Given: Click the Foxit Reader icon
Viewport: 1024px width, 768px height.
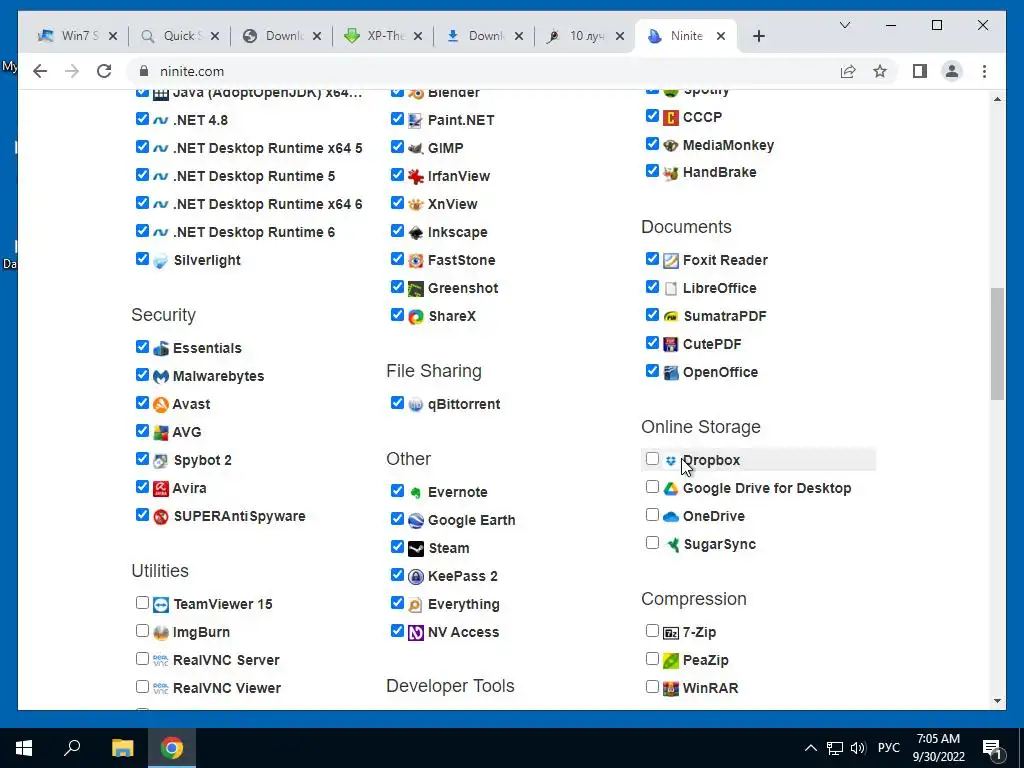Looking at the screenshot, I should click(x=671, y=261).
